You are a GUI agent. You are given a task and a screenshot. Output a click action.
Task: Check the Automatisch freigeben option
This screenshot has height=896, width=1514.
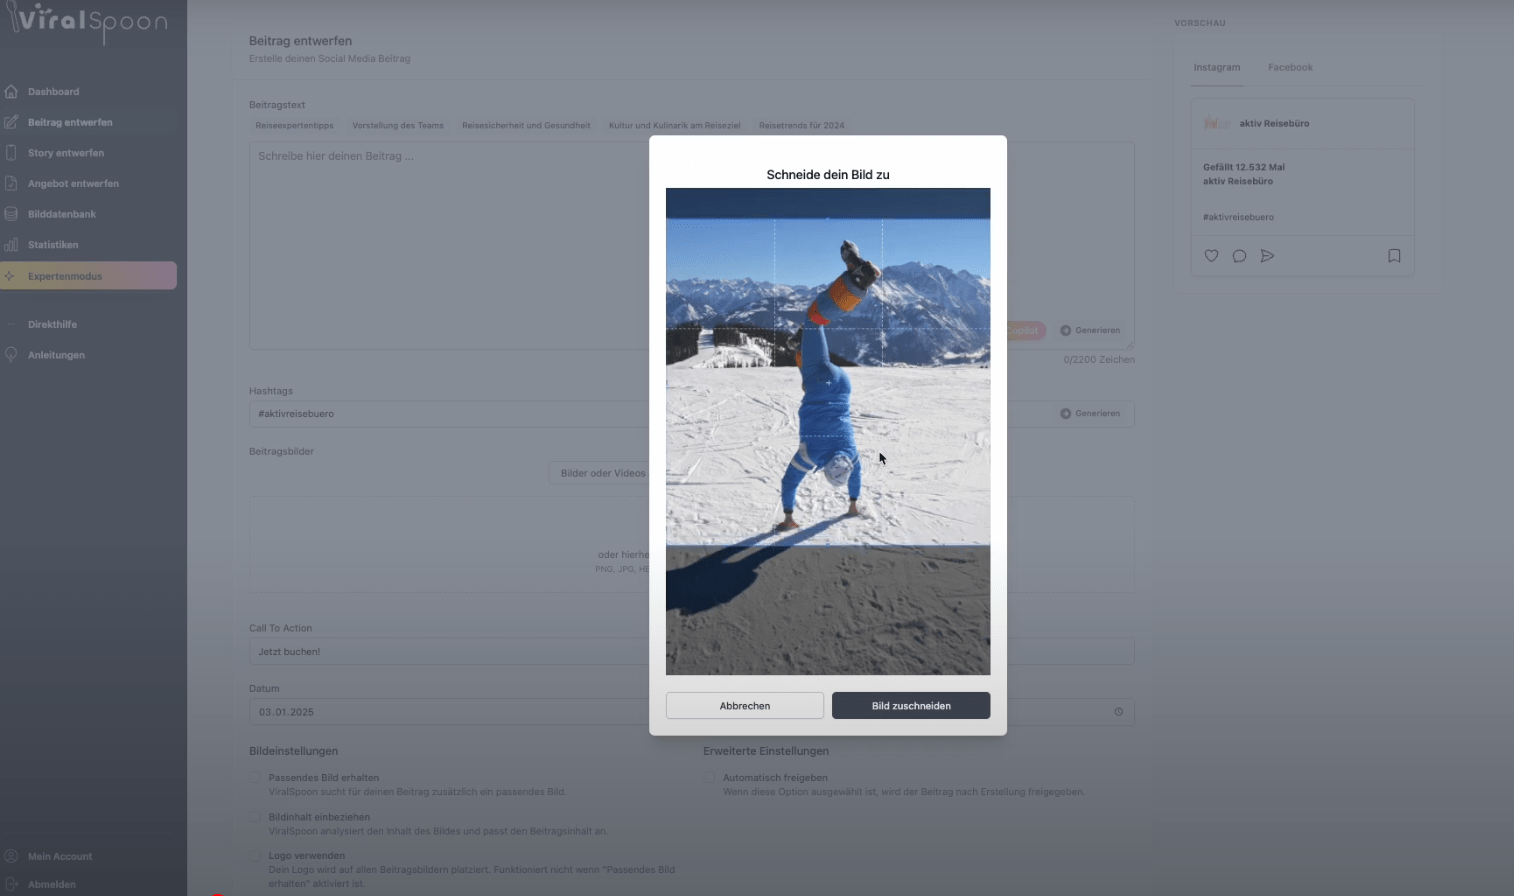709,777
